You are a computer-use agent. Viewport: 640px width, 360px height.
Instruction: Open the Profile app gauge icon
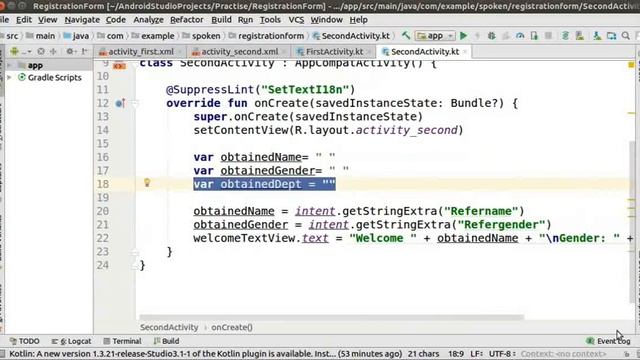pos(520,36)
